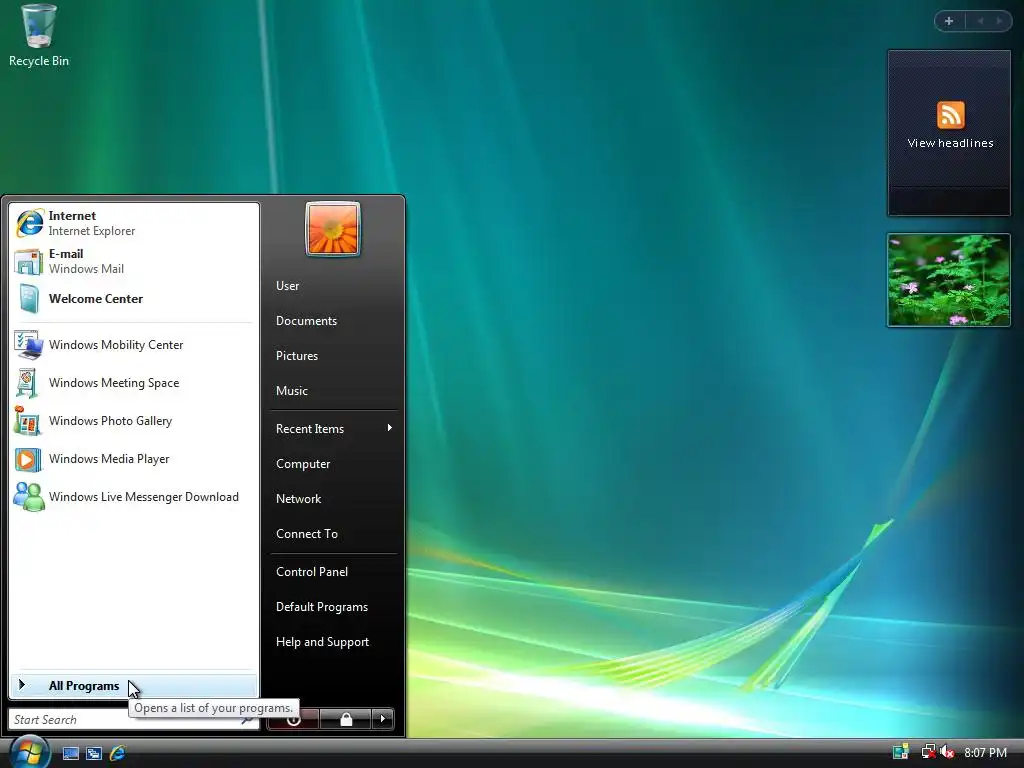
Task: Click View headlines in the feed gadget
Action: (x=950, y=143)
